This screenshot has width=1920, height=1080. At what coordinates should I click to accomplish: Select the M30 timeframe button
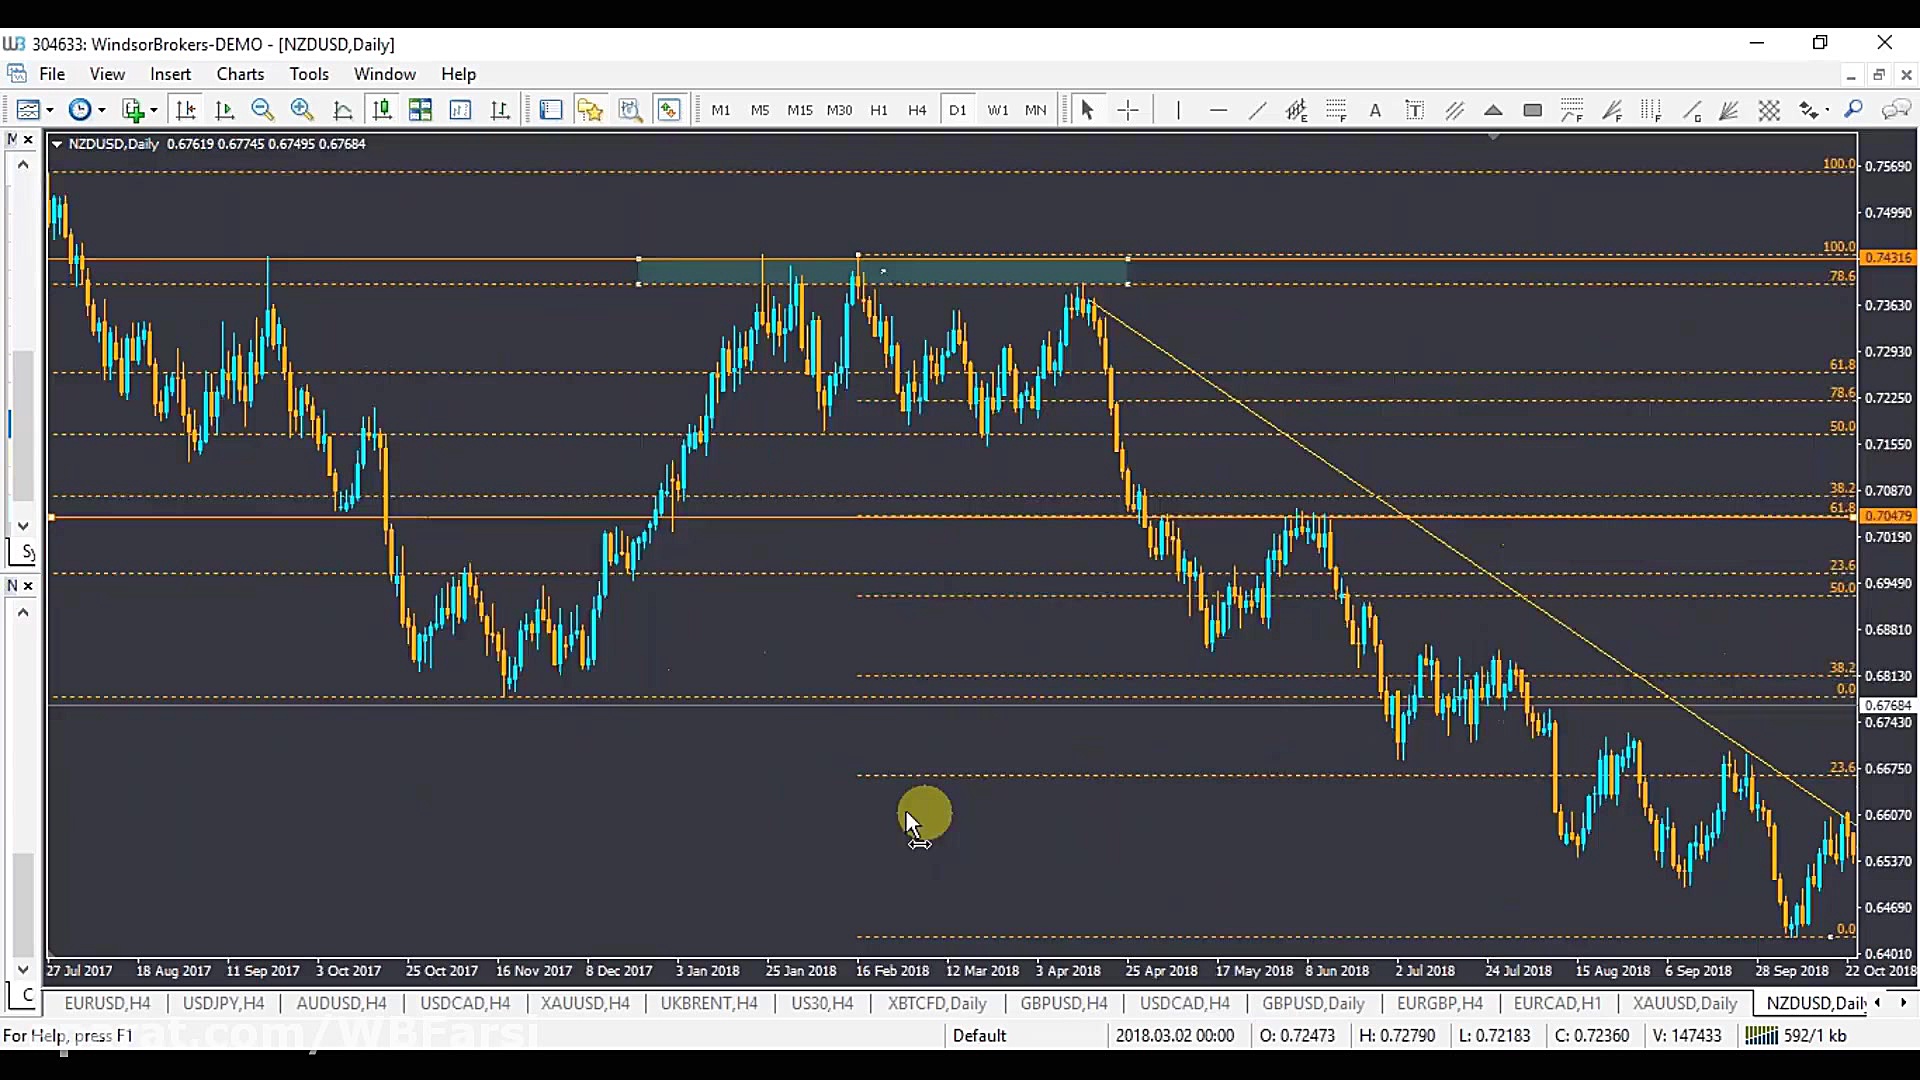[839, 110]
